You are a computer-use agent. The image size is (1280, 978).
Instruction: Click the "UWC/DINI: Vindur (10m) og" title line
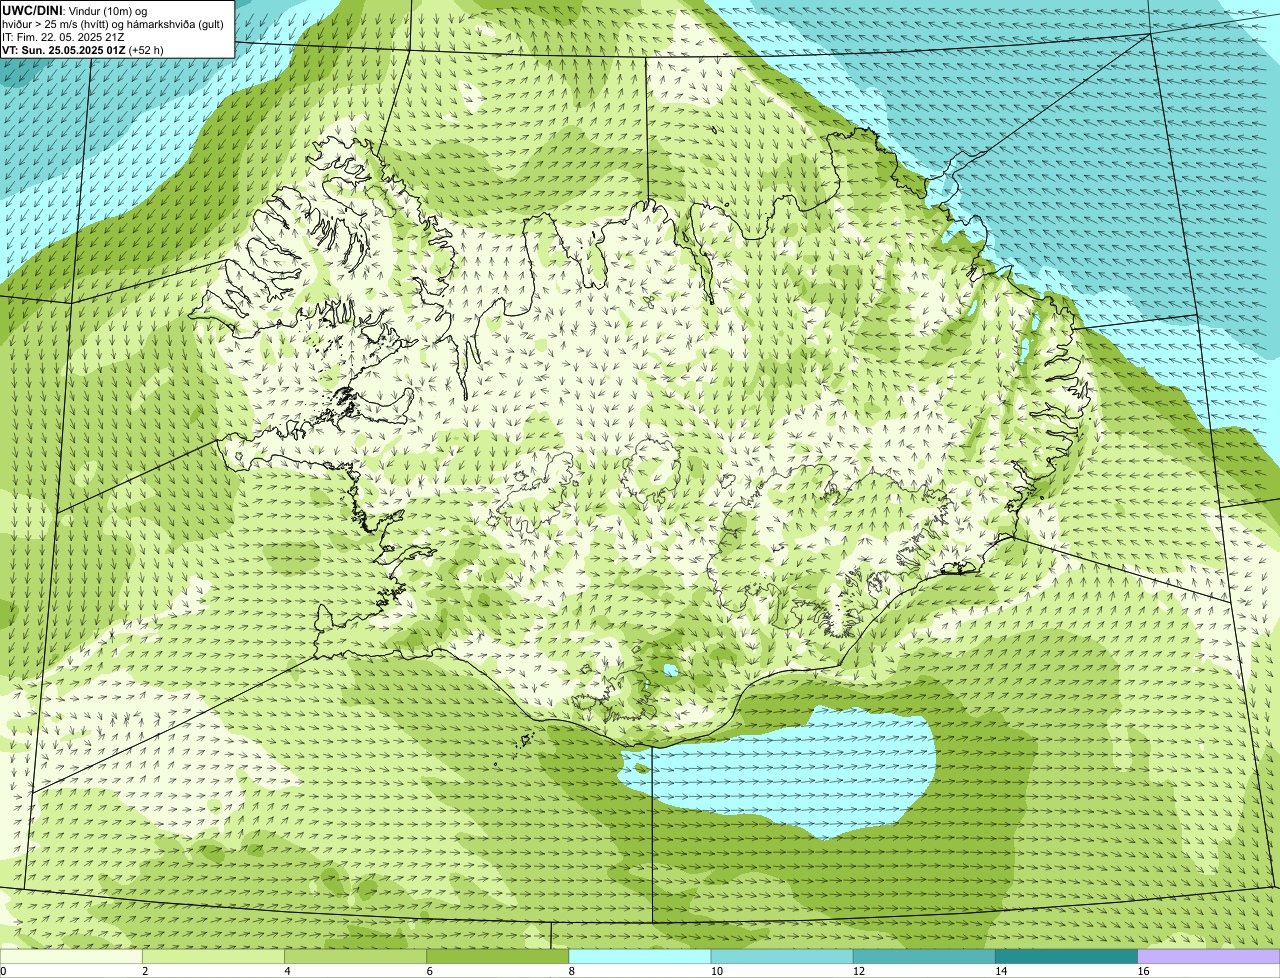tap(75, 10)
